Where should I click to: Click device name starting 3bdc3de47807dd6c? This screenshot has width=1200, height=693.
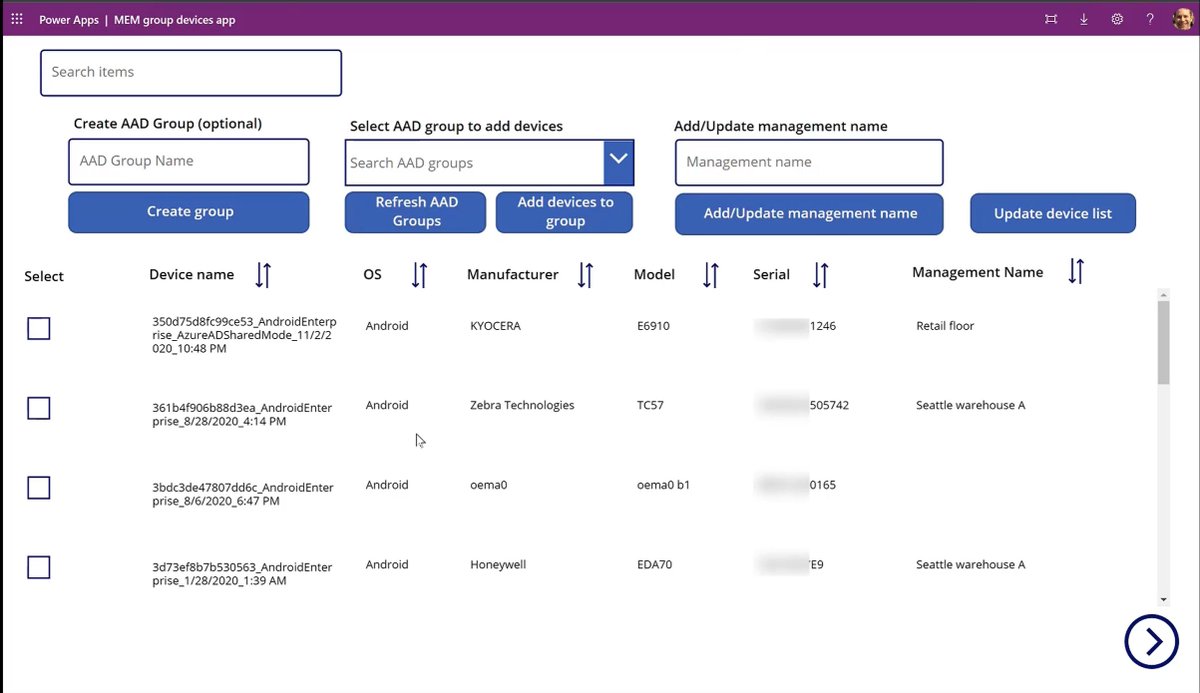243,494
